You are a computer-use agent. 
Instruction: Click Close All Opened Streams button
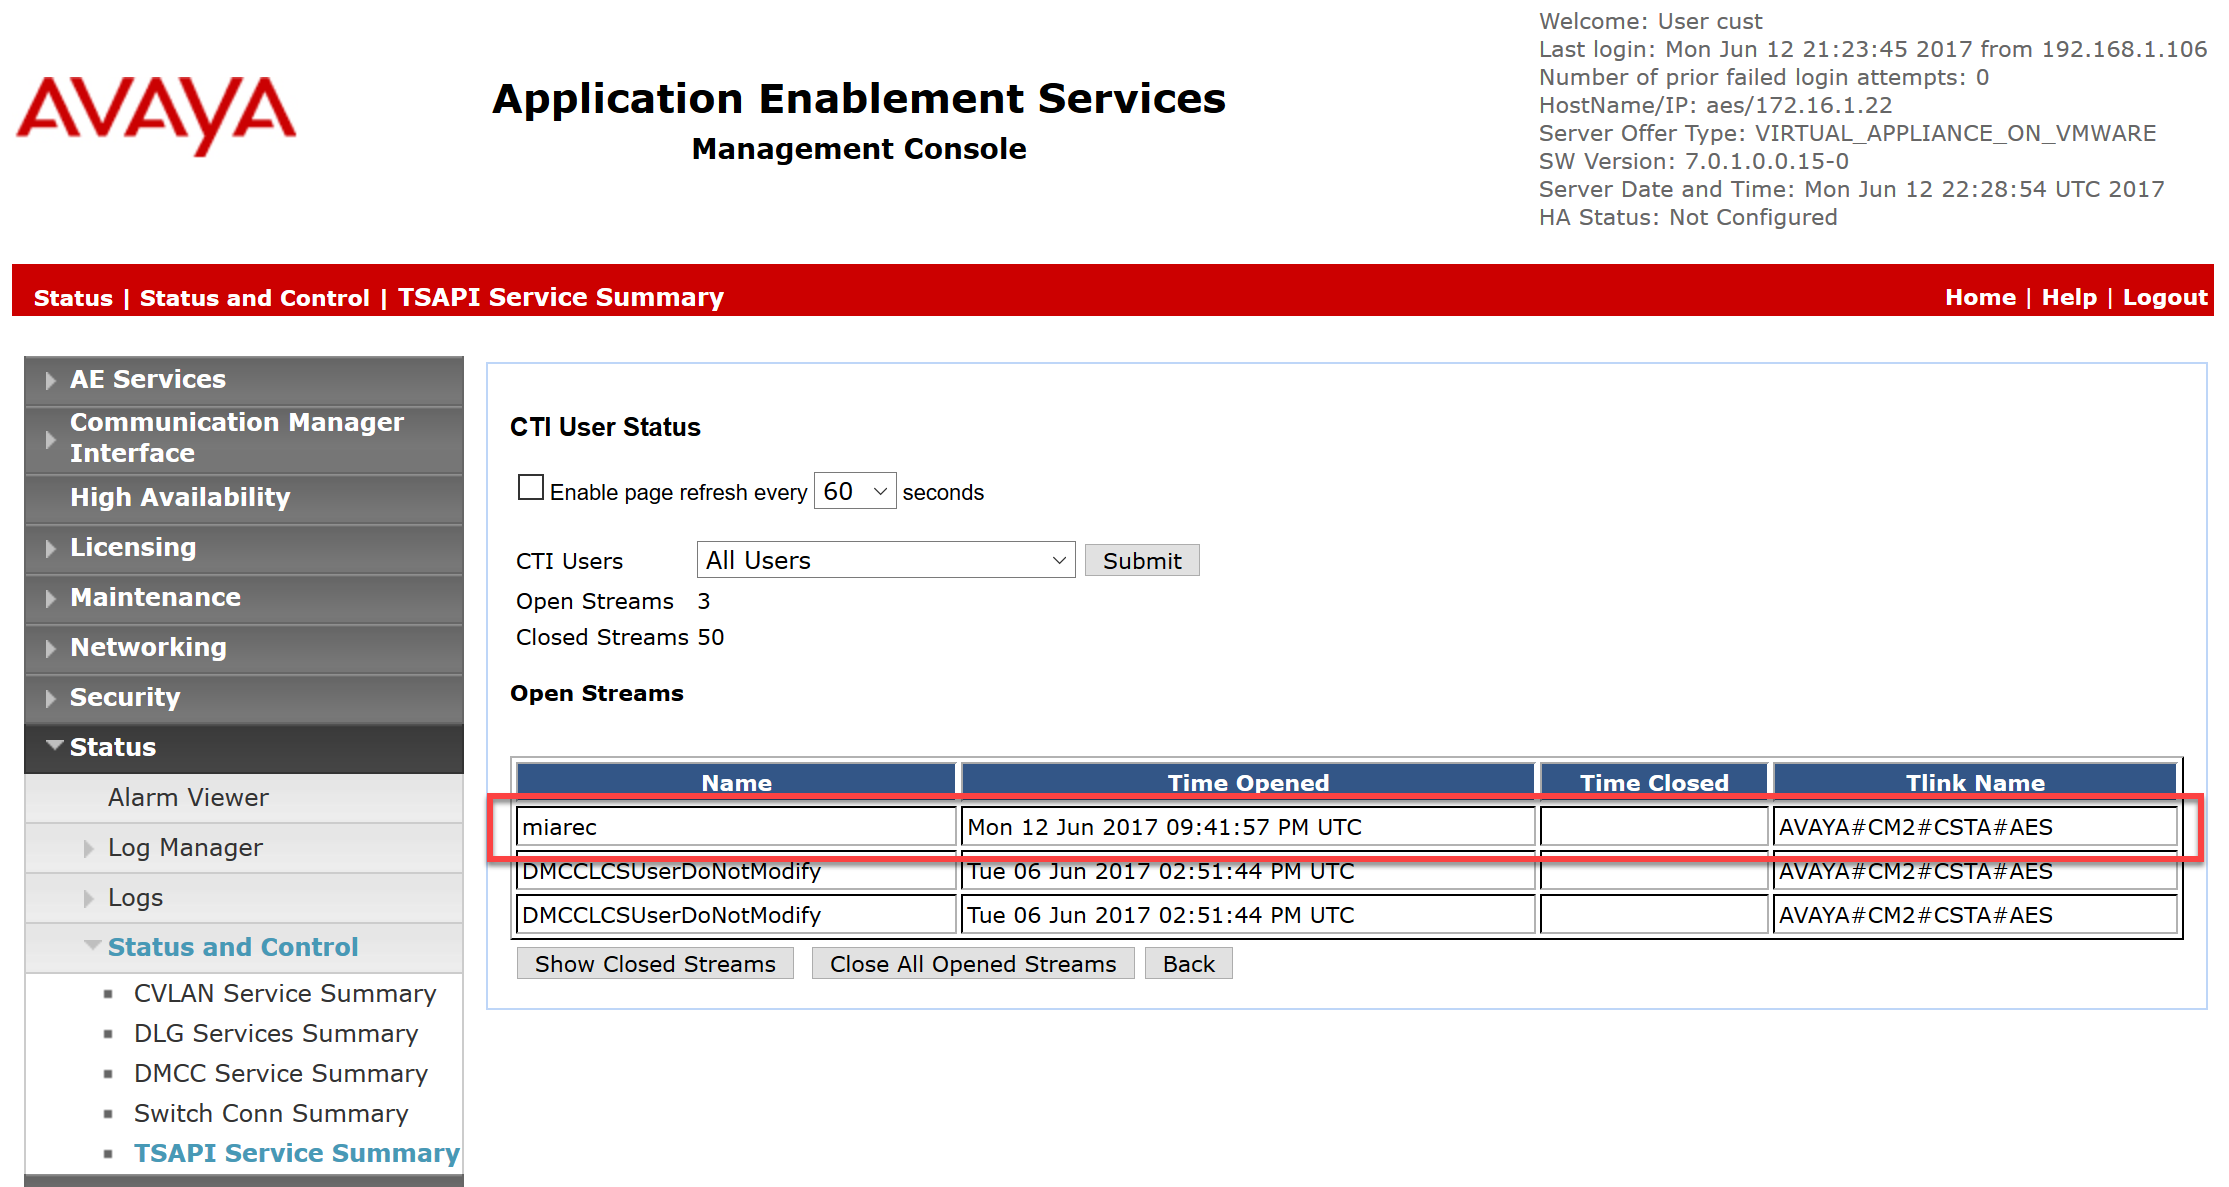coord(973,964)
